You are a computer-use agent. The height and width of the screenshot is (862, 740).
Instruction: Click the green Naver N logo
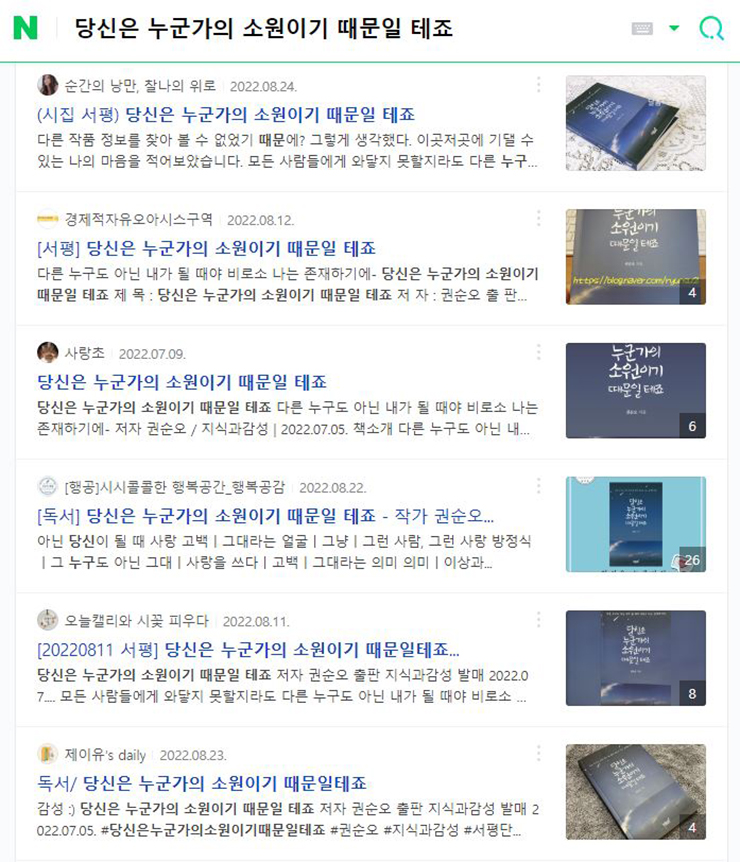pos(25,27)
